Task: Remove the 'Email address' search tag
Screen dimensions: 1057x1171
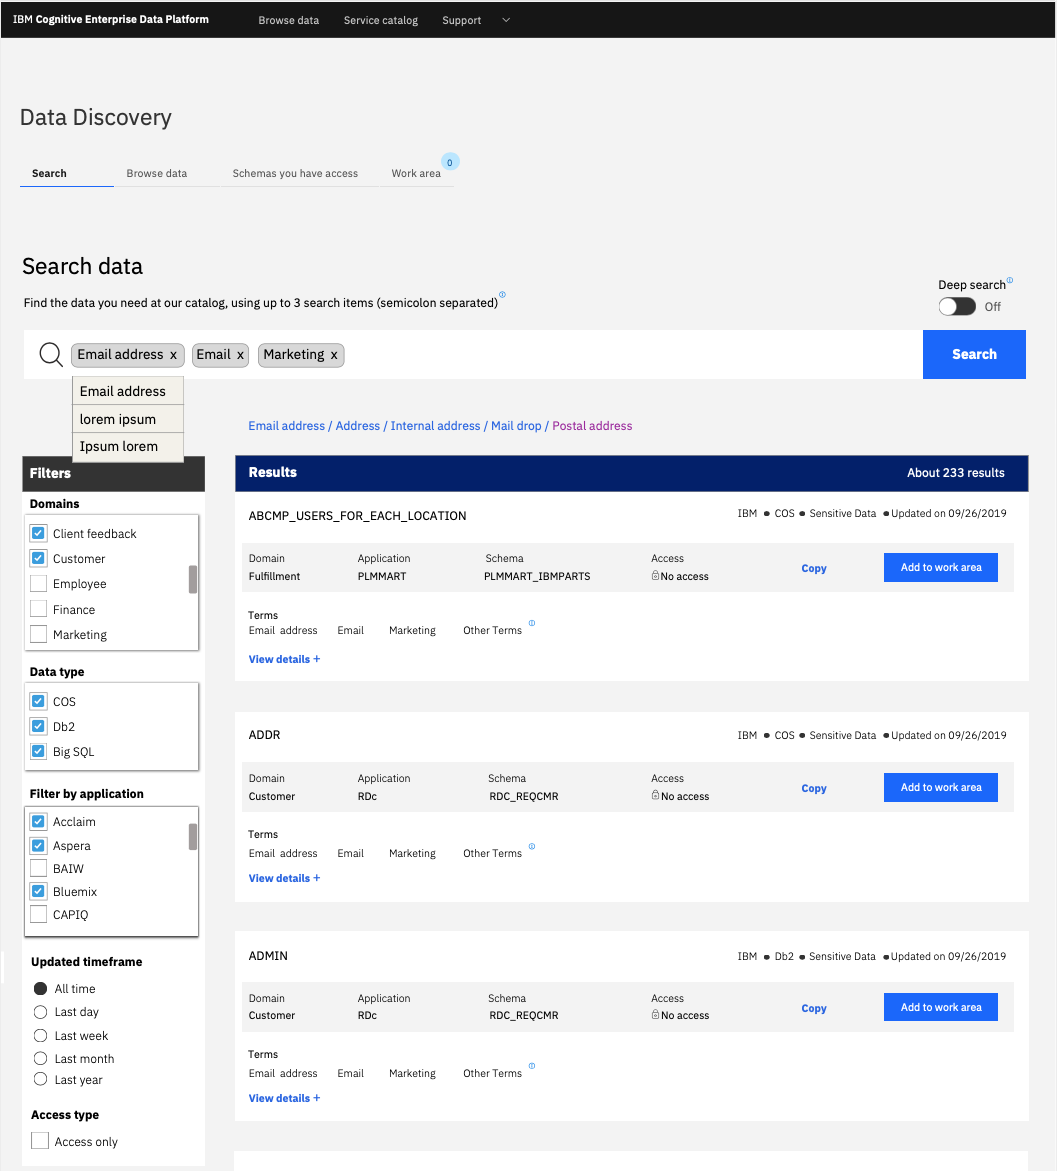Action: point(173,355)
